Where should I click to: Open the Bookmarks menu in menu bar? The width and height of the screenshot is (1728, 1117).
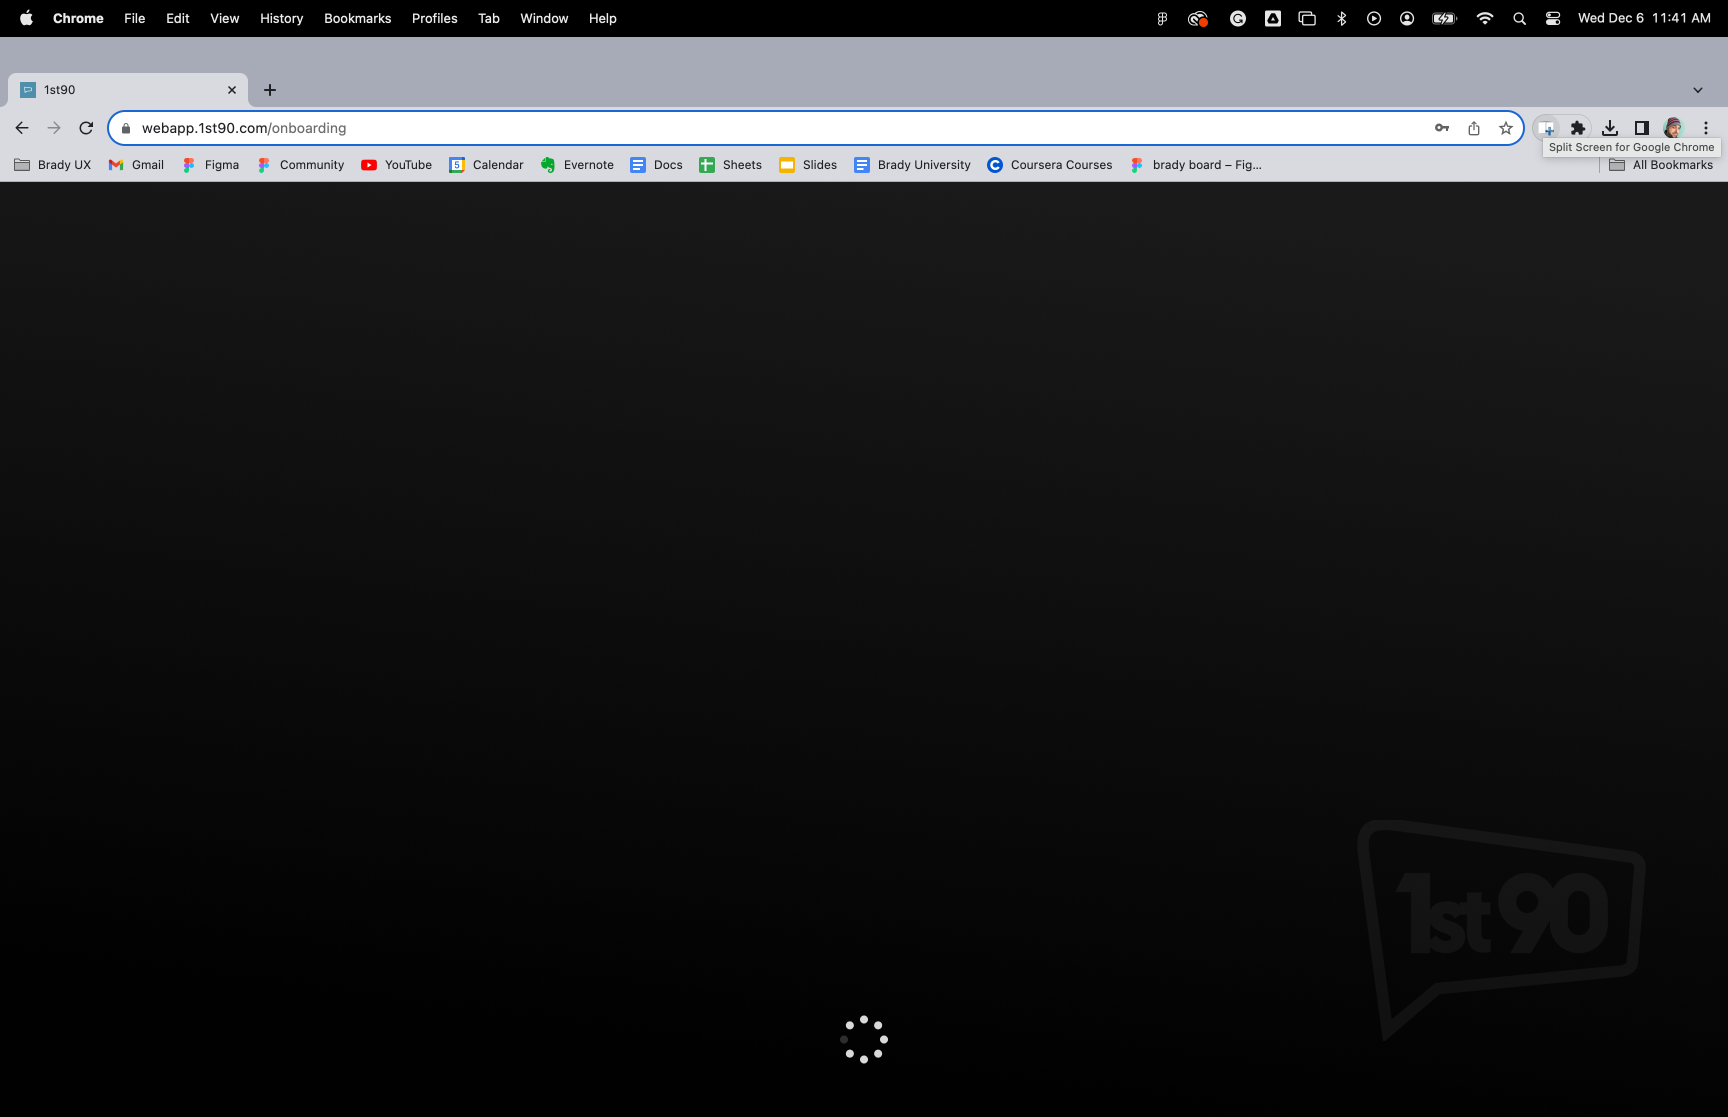click(x=357, y=18)
